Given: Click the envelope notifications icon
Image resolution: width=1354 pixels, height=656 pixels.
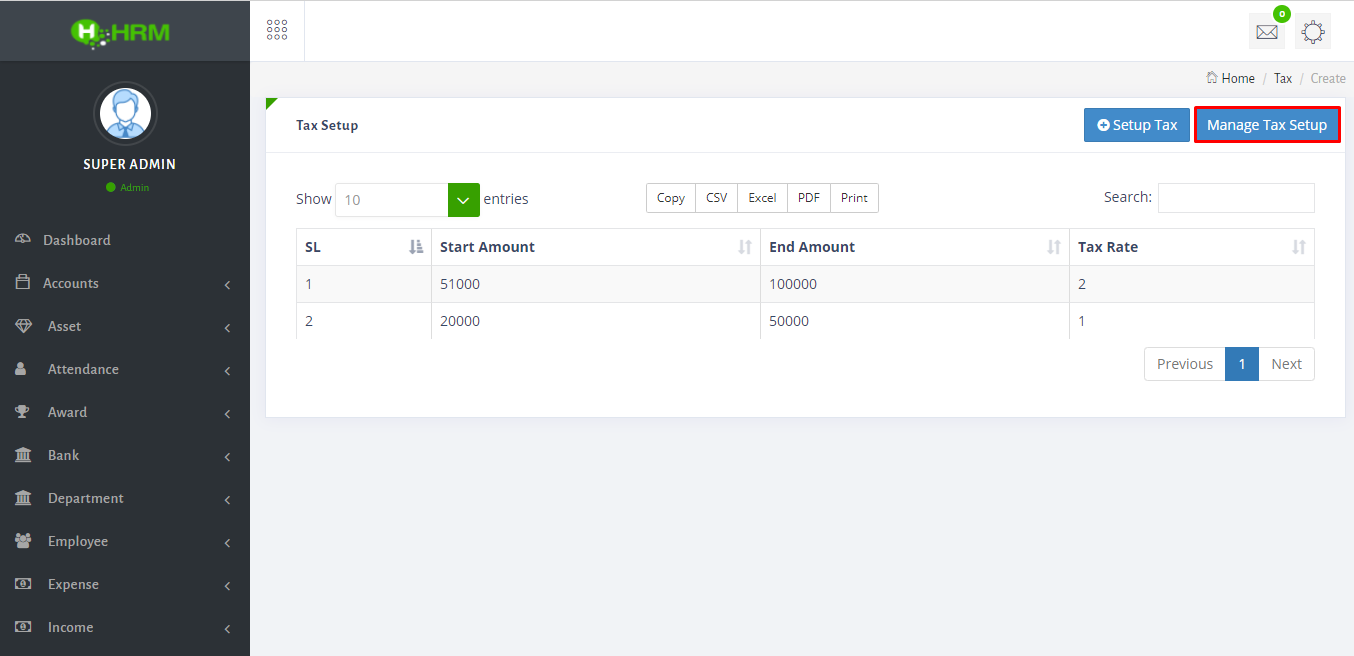Looking at the screenshot, I should click(1266, 31).
